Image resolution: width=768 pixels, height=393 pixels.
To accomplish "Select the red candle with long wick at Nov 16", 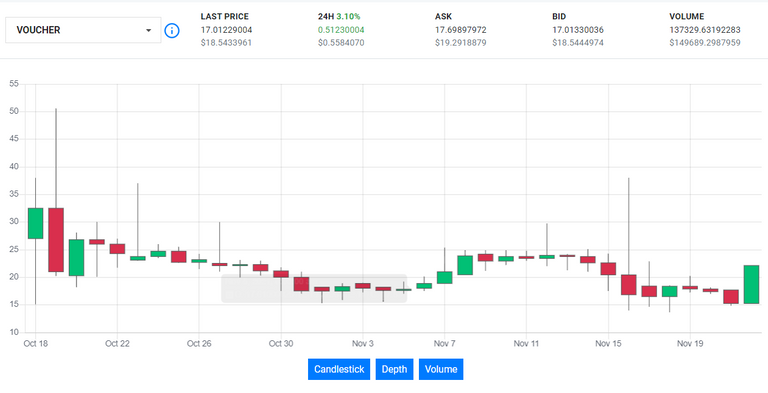I will click(x=628, y=285).
